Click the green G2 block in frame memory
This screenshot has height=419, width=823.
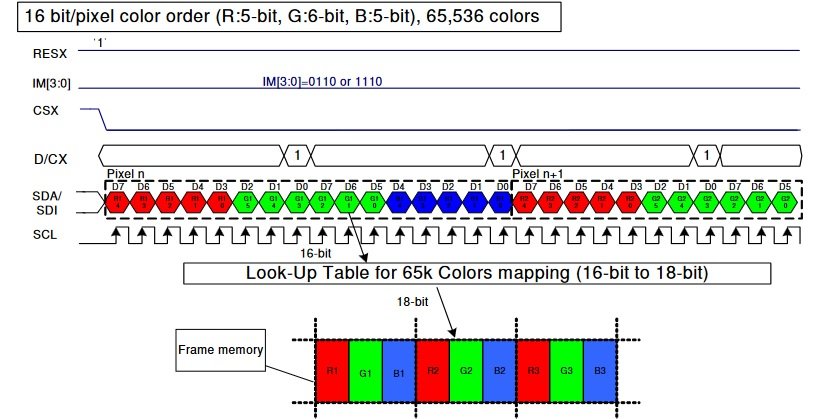click(466, 371)
